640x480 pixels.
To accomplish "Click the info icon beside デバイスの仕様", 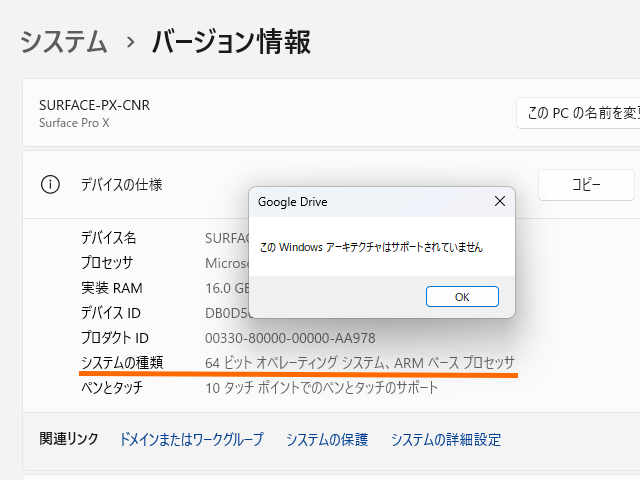I will click(x=50, y=184).
